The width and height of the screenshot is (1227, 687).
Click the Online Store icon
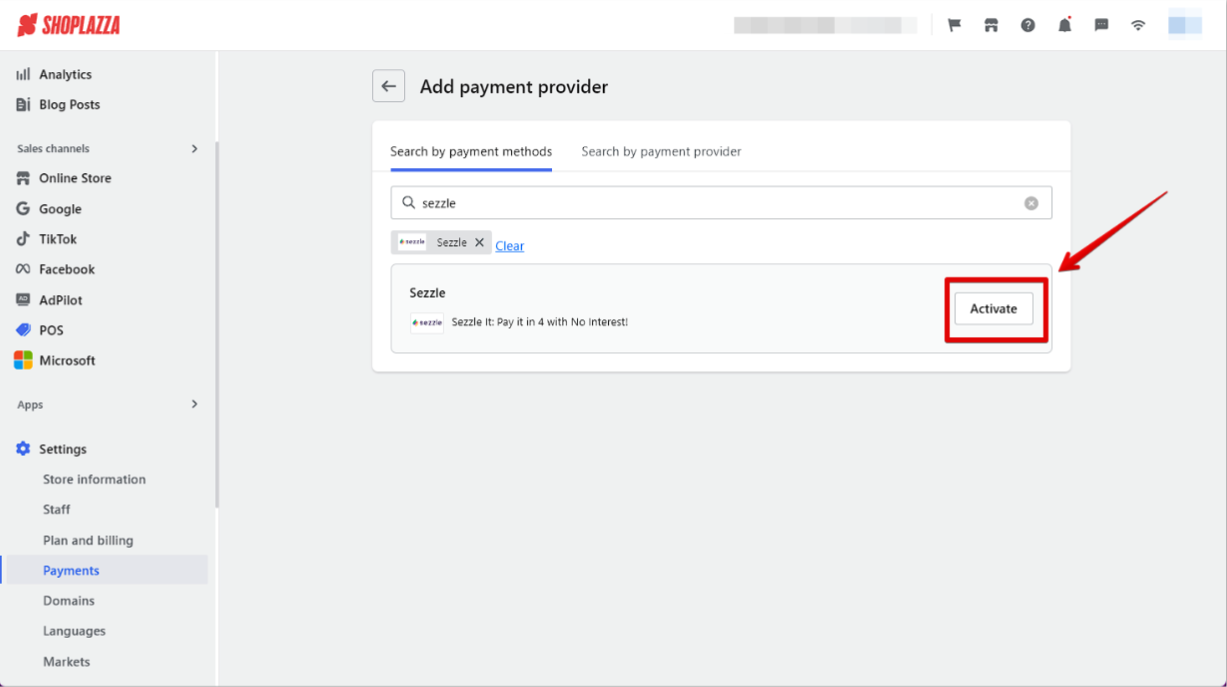(23, 178)
